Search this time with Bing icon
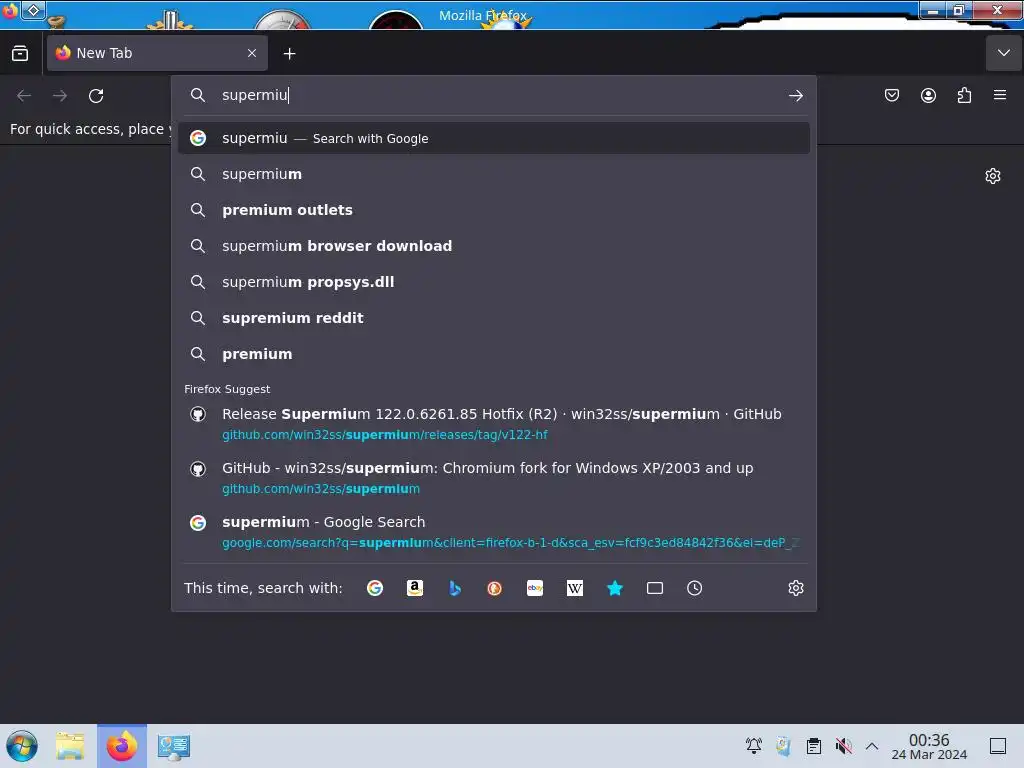1024x768 pixels. 455,588
